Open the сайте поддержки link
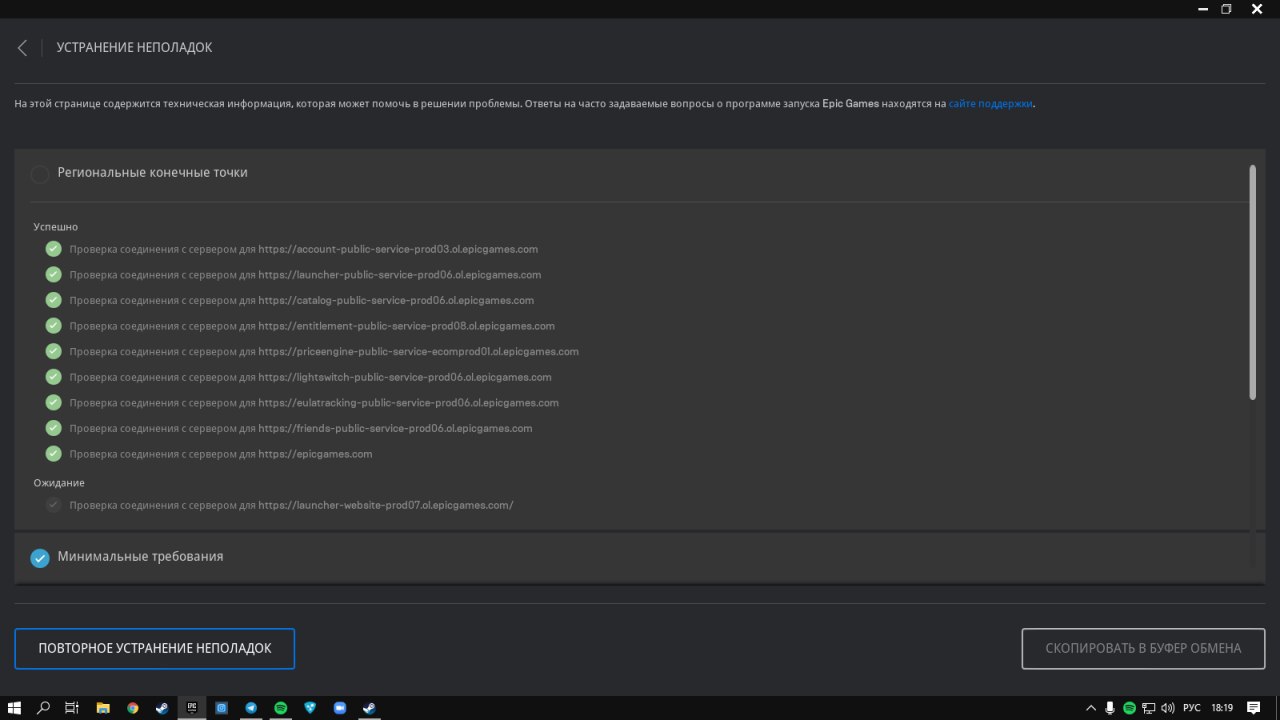The image size is (1280, 720). [x=991, y=103]
